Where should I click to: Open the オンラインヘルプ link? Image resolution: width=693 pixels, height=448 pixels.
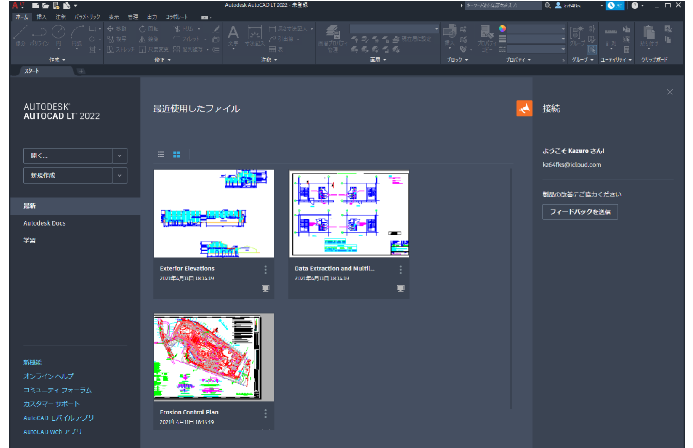46,376
